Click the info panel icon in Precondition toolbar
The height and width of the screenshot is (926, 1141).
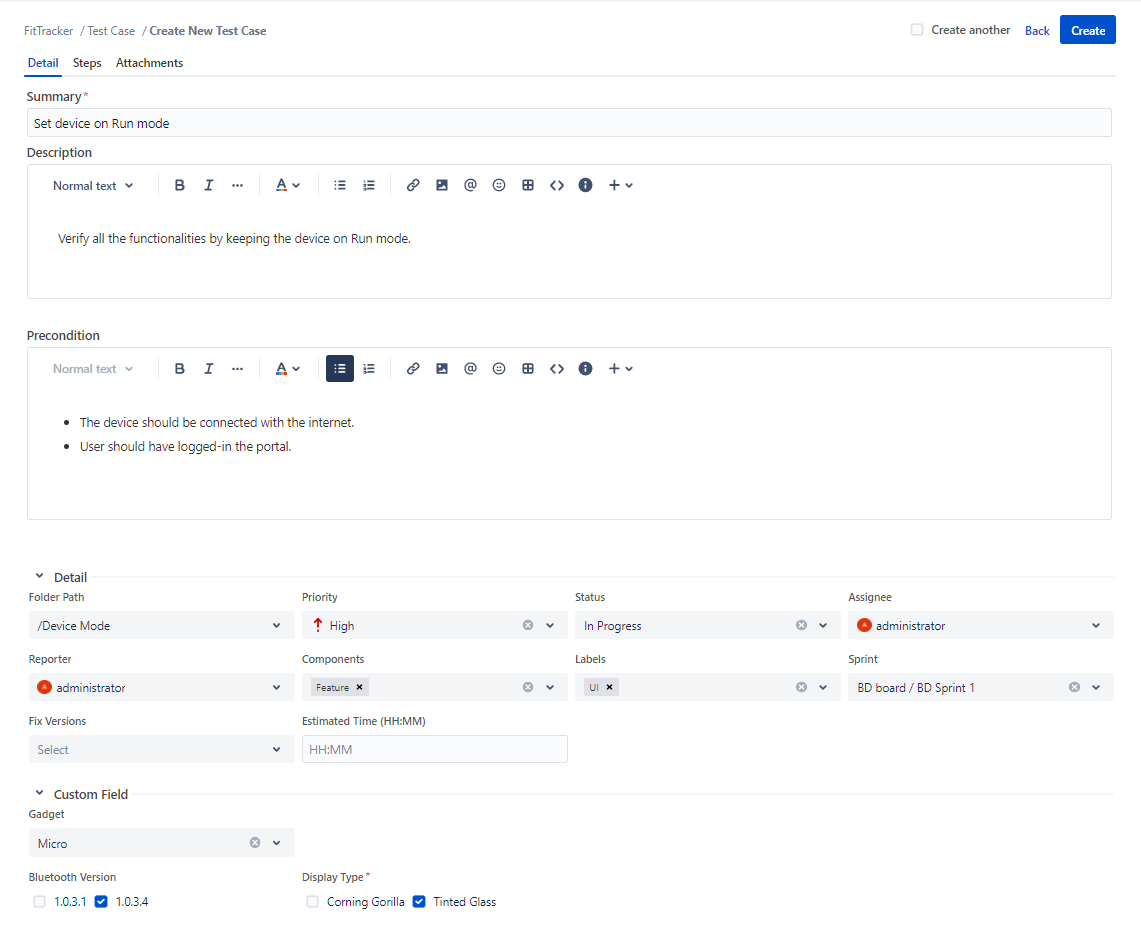pyautogui.click(x=585, y=368)
